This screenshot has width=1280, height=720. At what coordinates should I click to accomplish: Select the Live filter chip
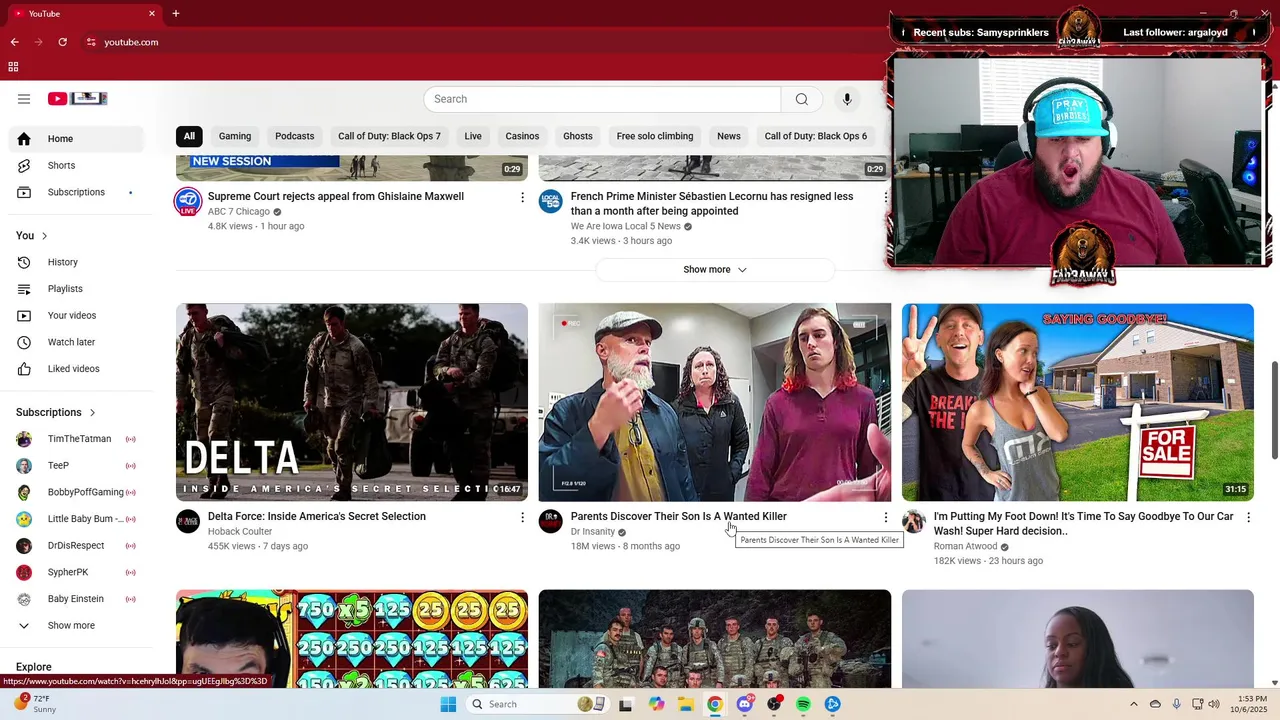(x=473, y=136)
